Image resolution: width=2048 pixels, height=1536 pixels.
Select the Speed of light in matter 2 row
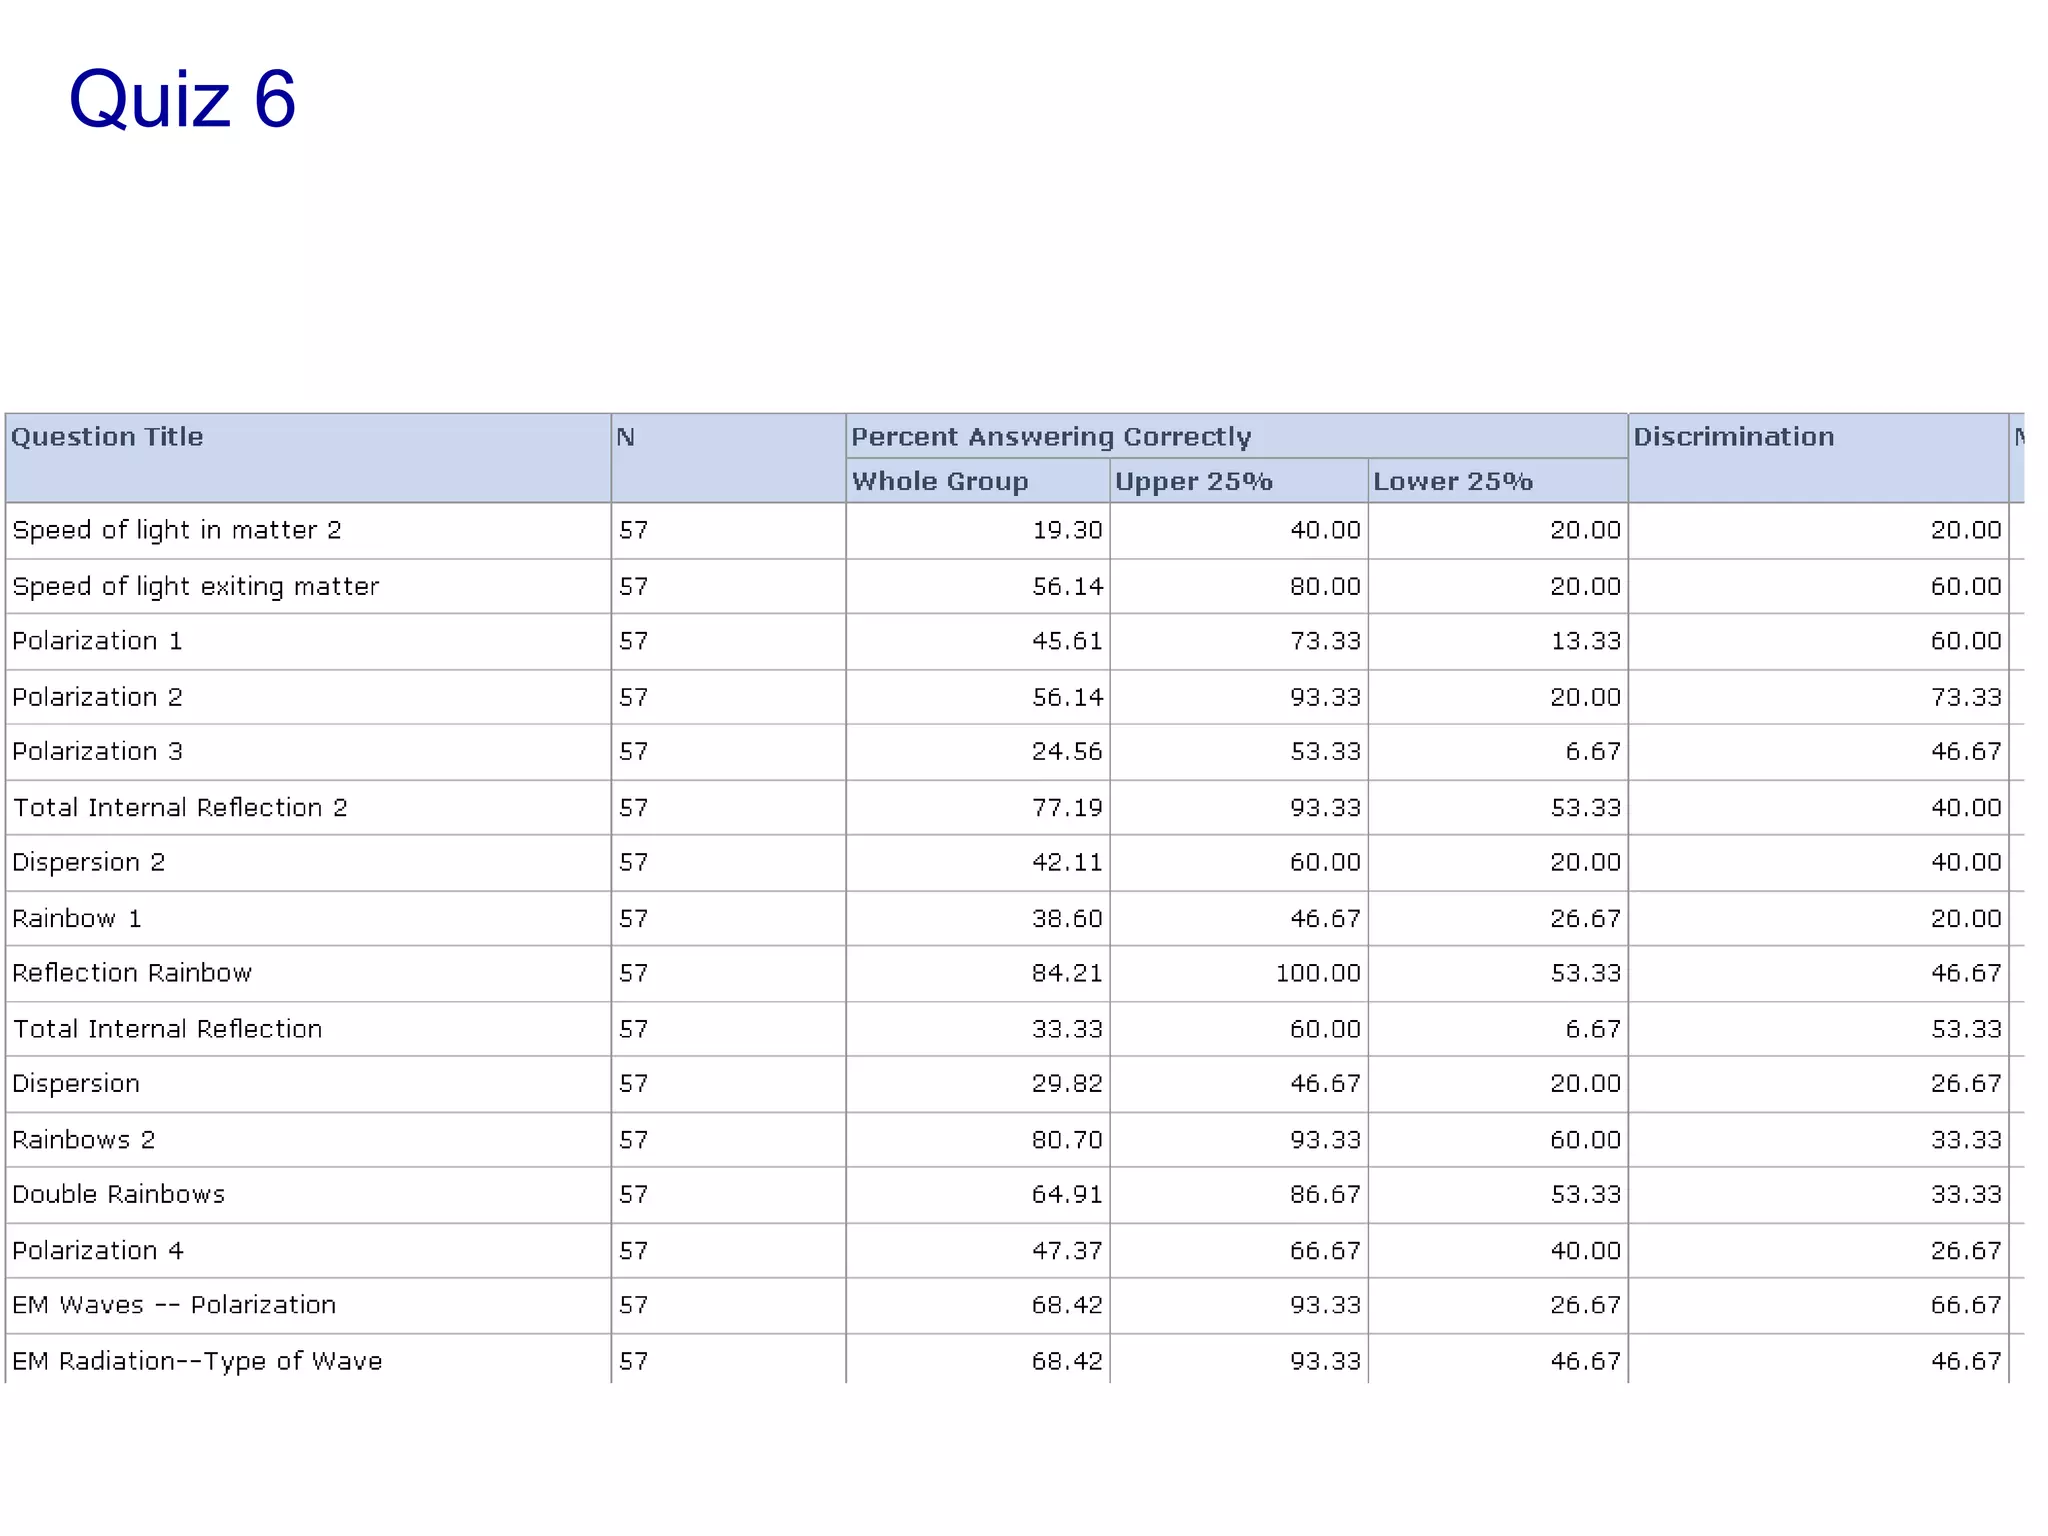[x=177, y=530]
